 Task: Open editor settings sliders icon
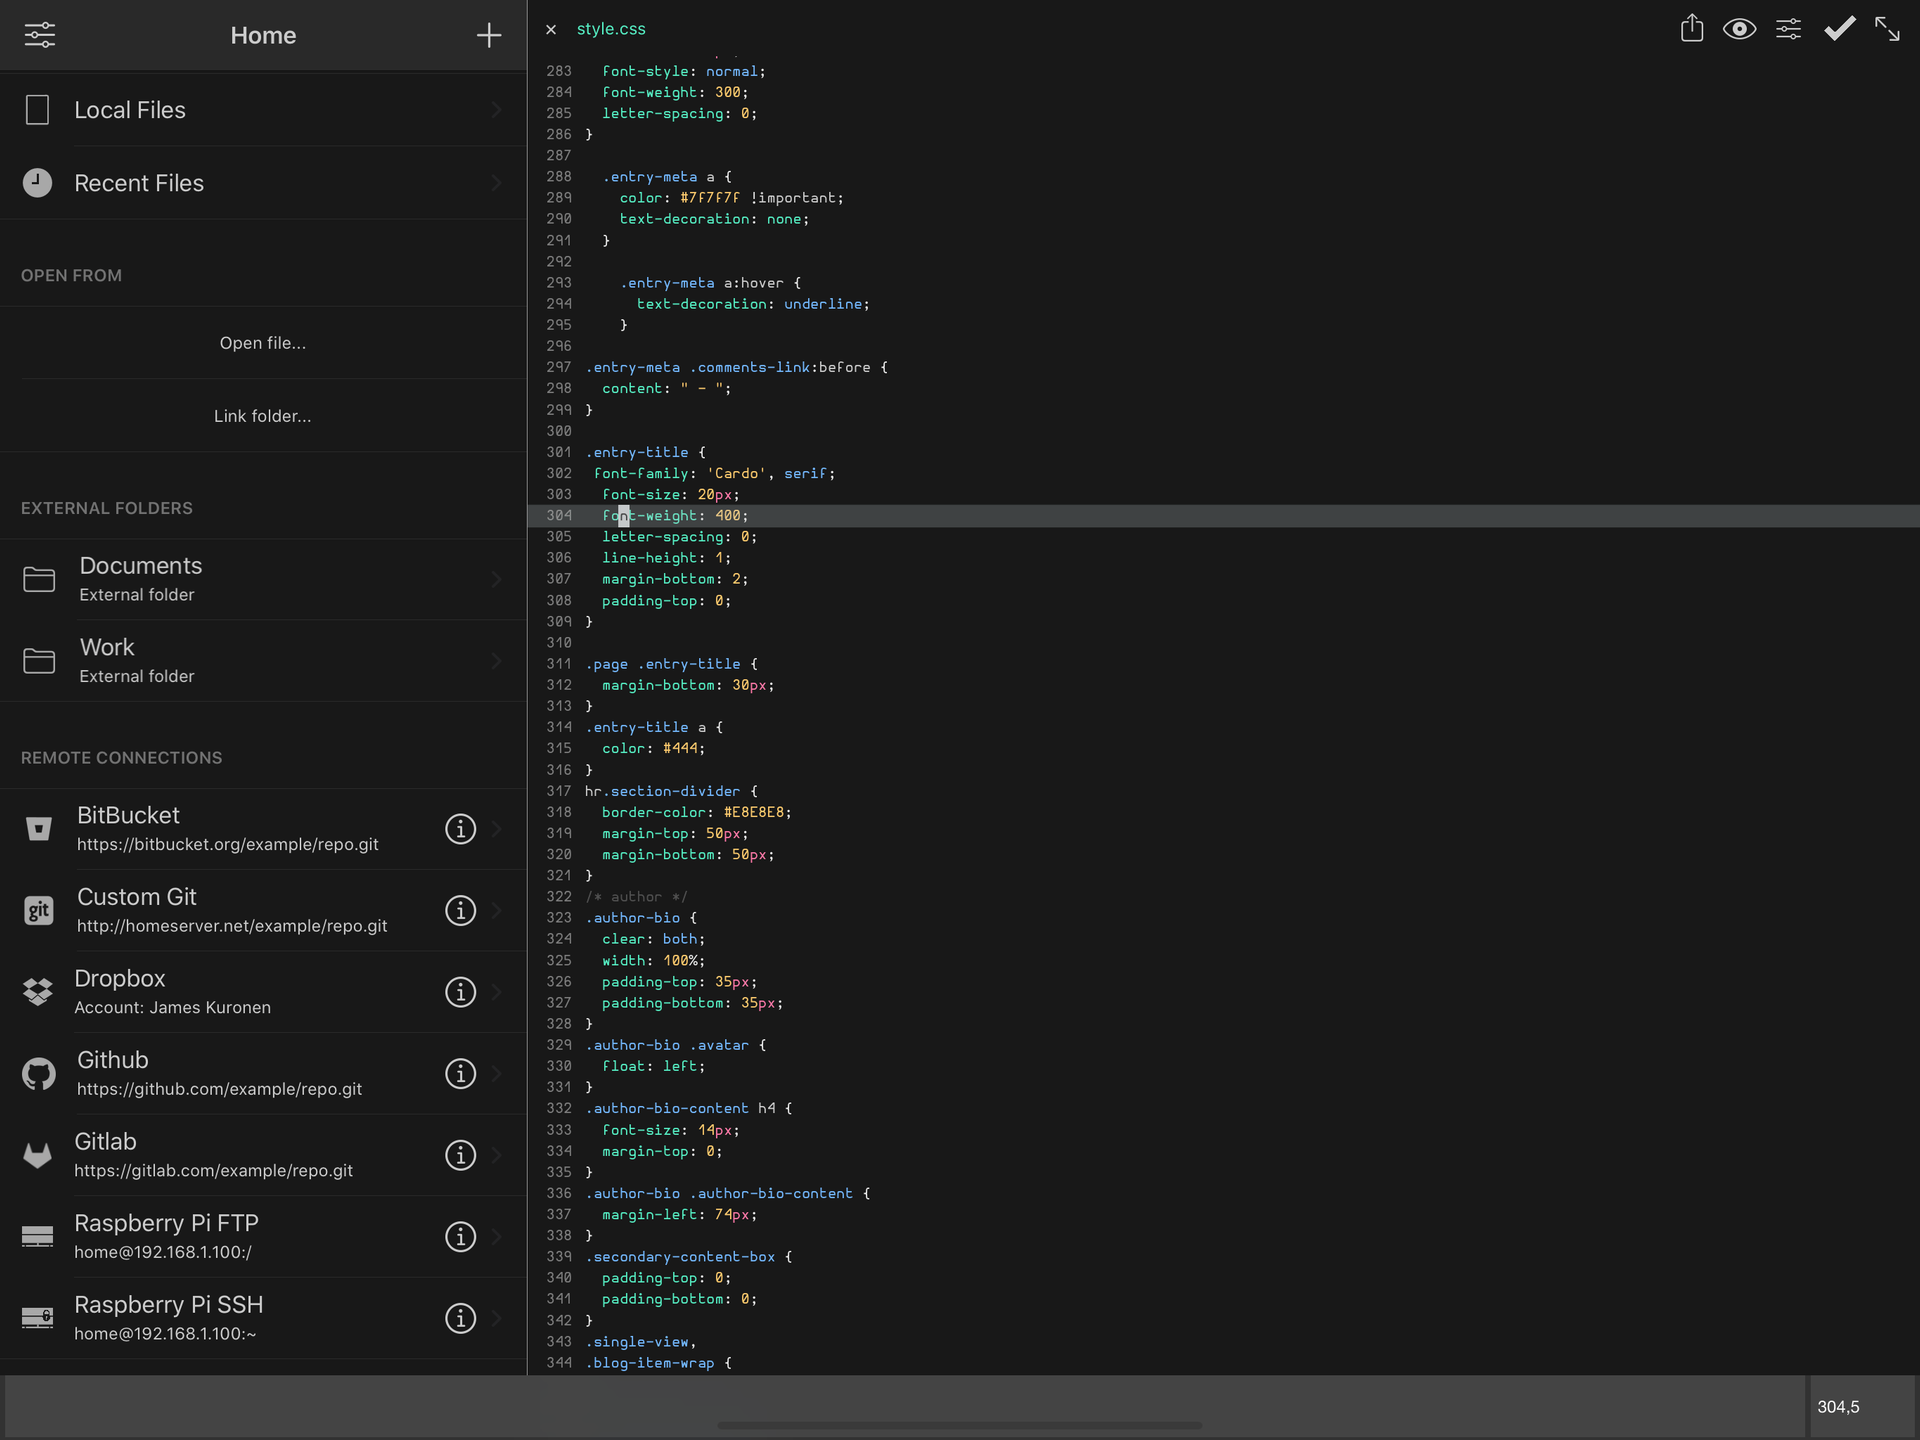[1788, 29]
